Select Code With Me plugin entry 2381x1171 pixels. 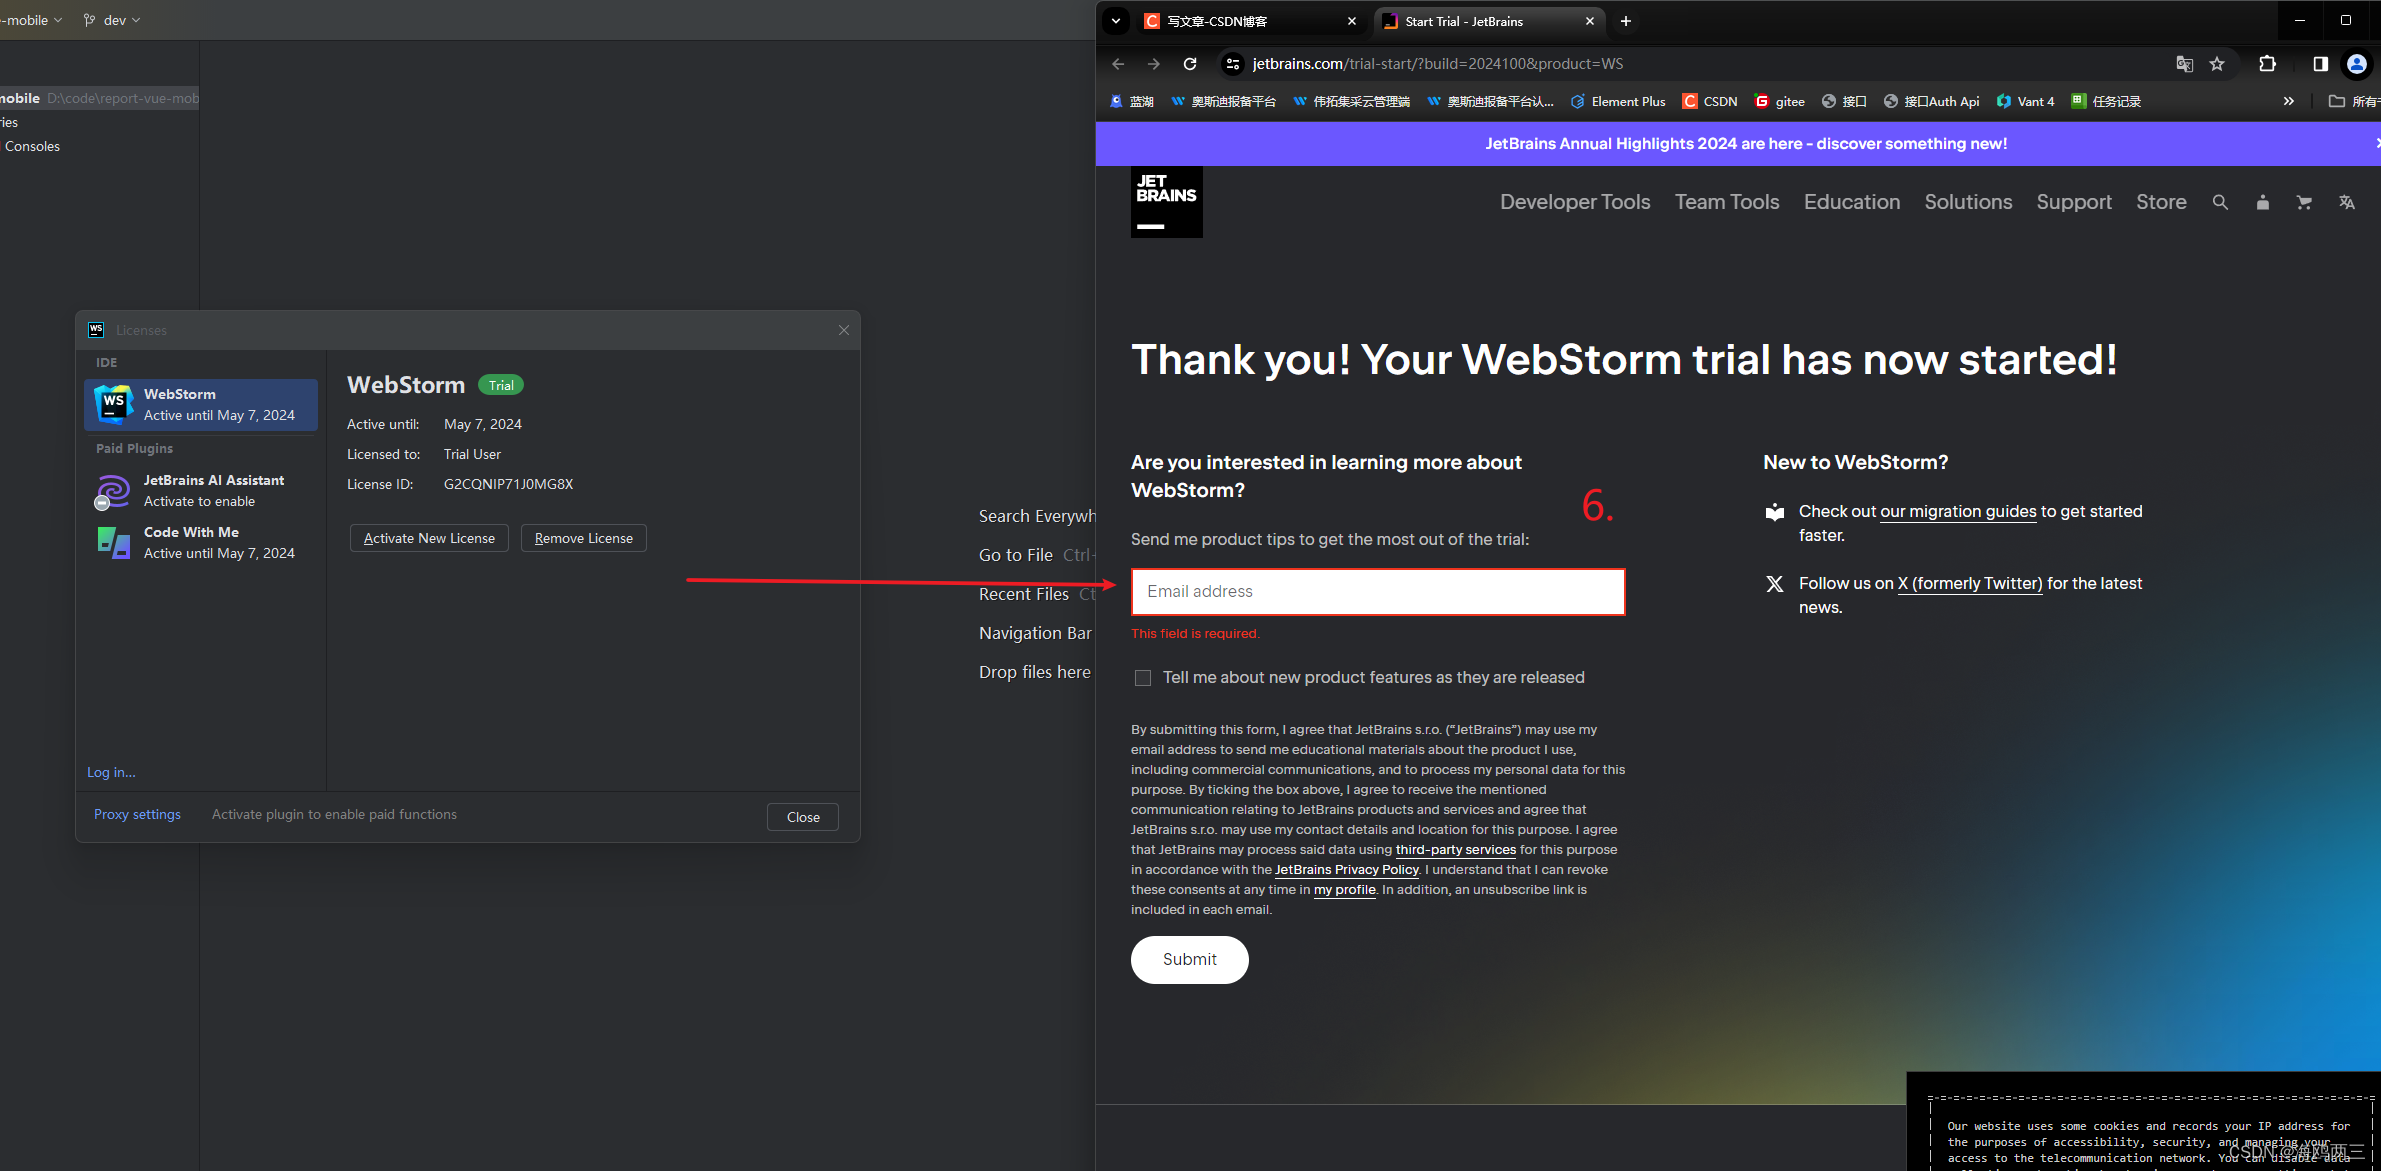[x=201, y=543]
